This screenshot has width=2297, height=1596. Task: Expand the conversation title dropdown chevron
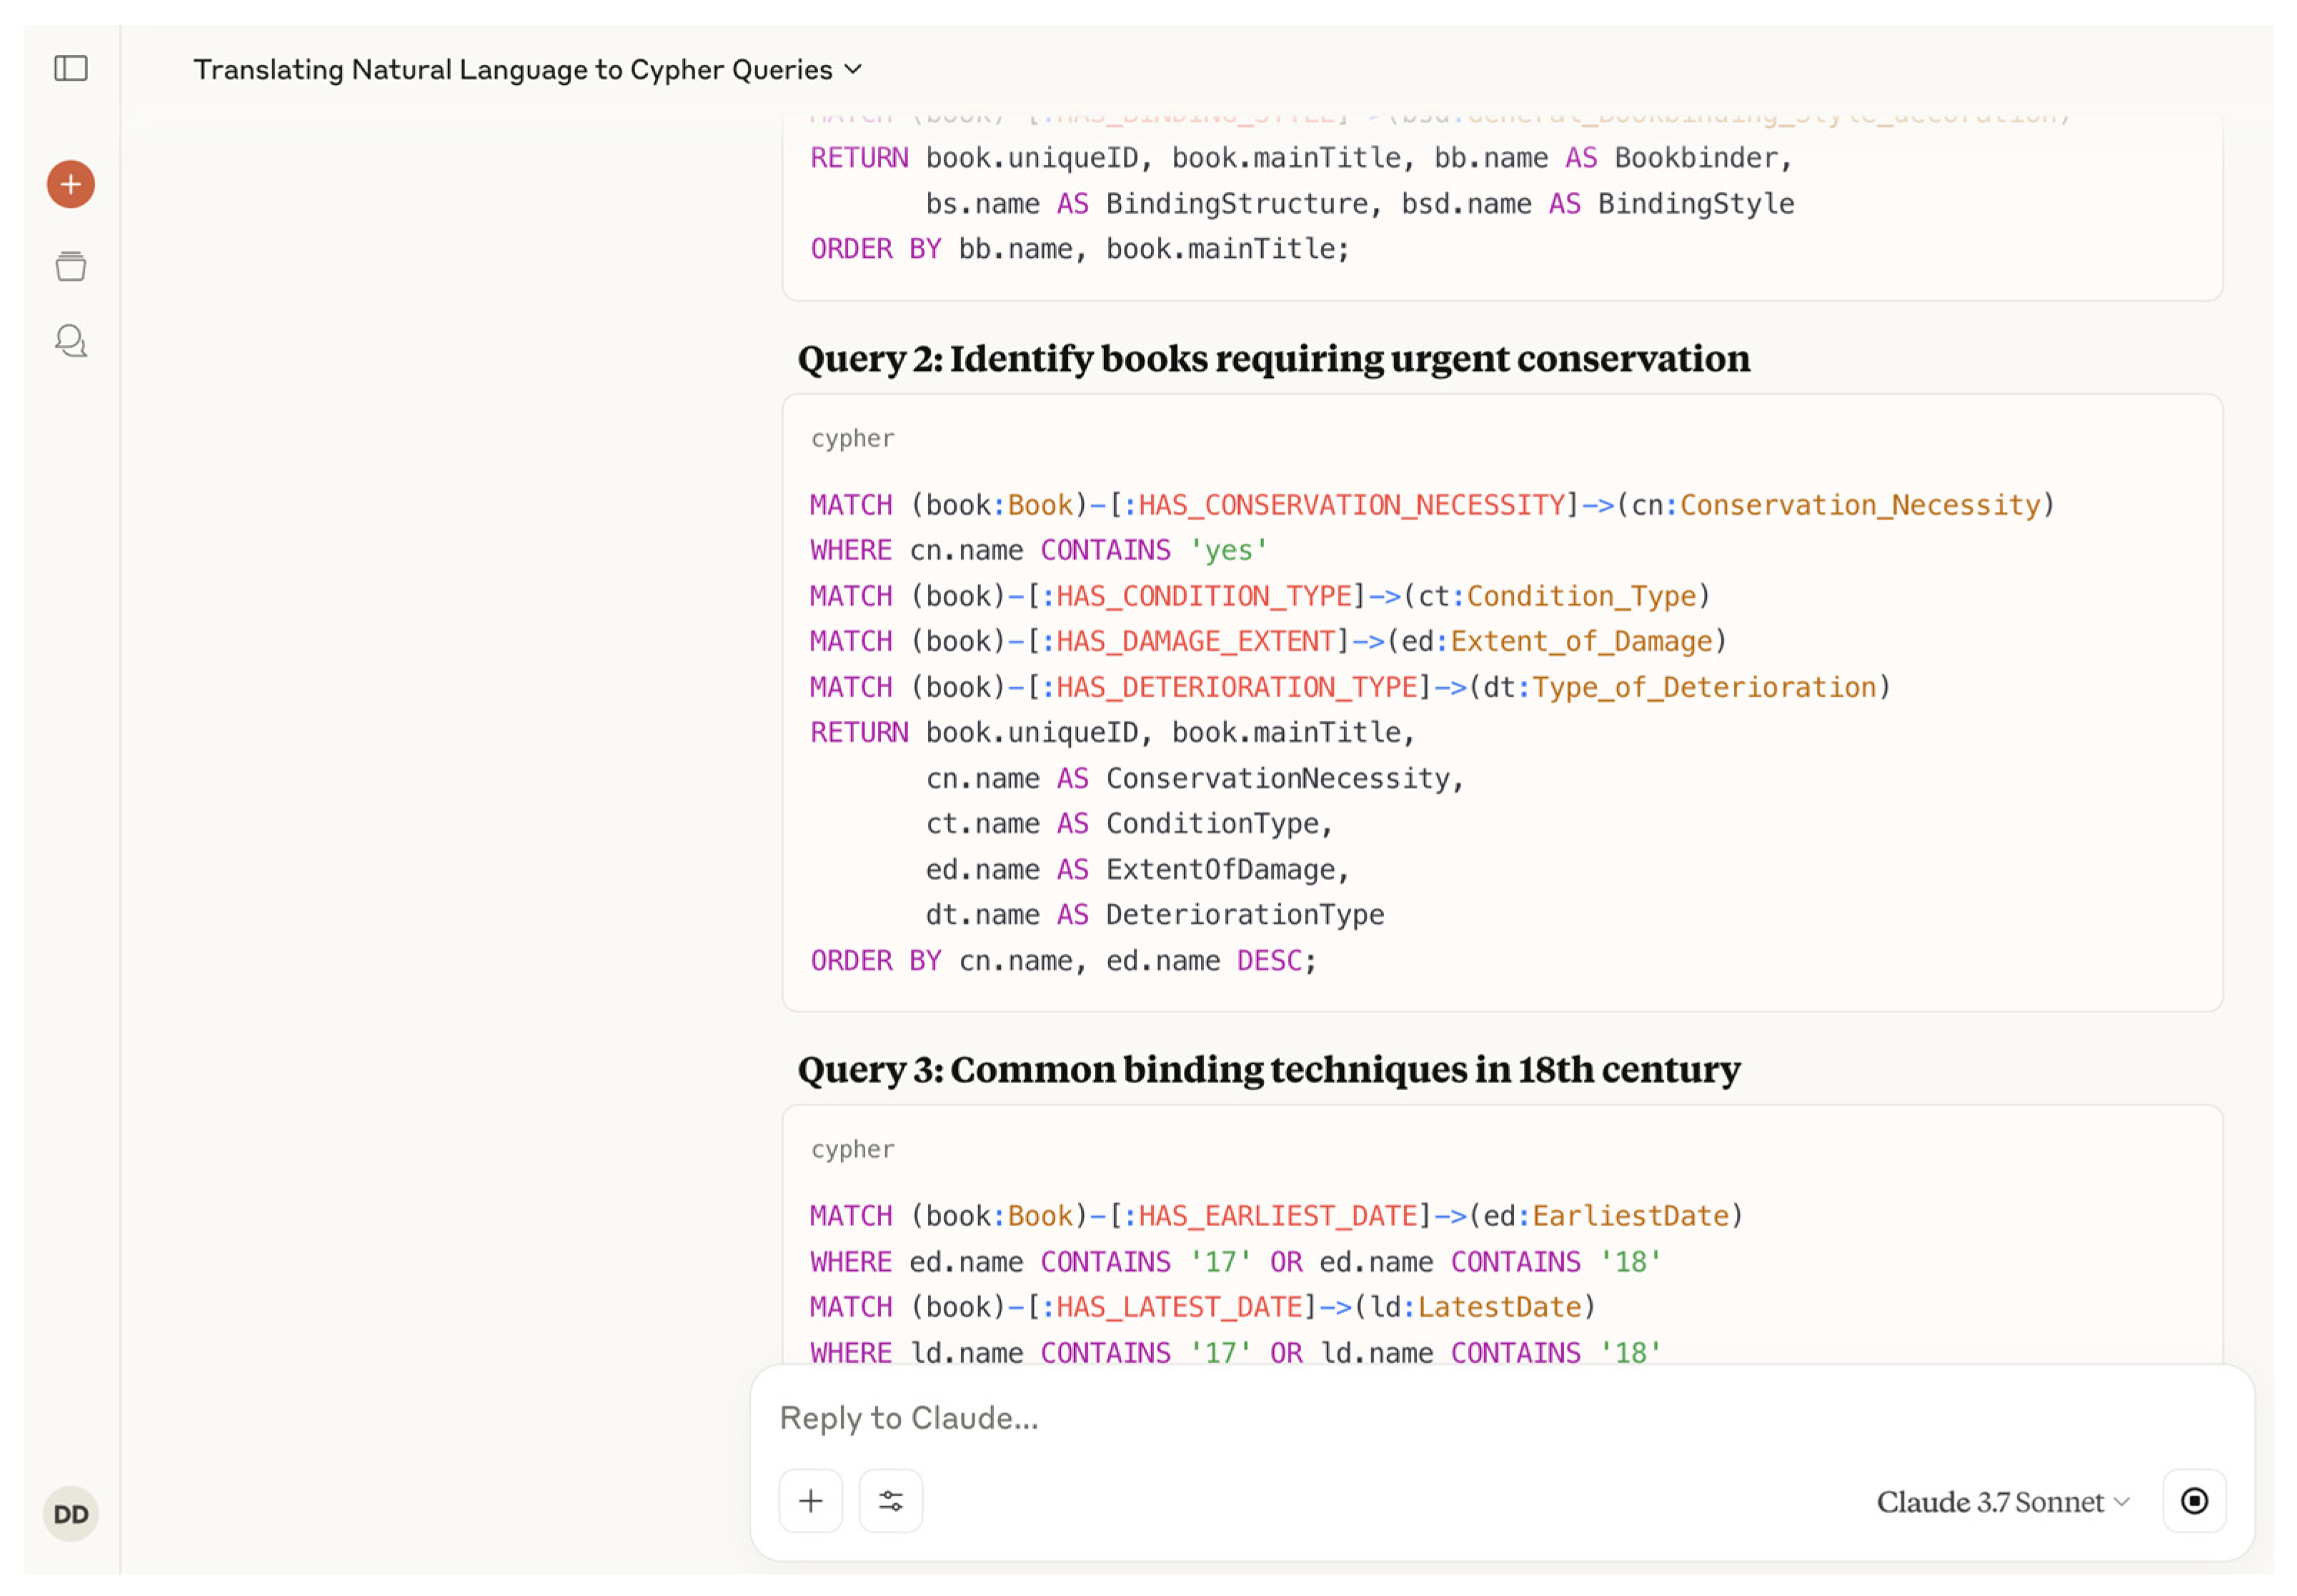tap(852, 69)
